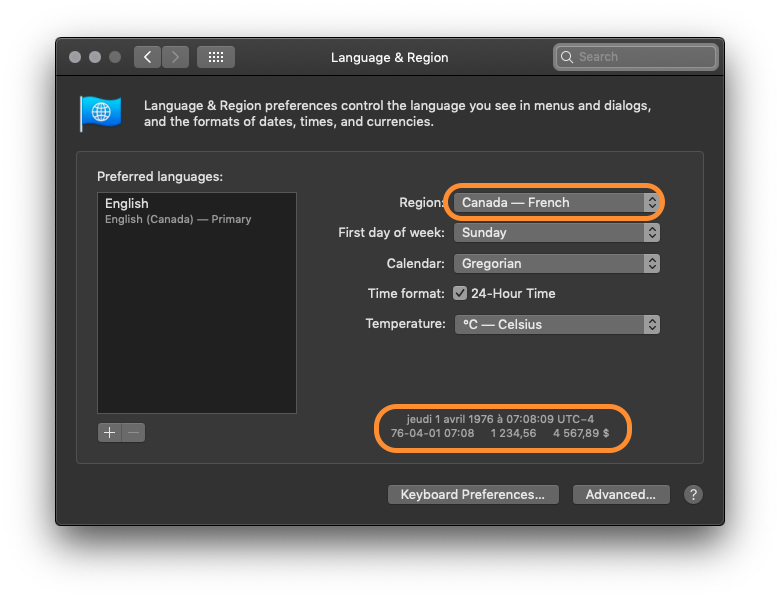The width and height of the screenshot is (780, 599).
Task: Click the minimize window button
Action: [x=95, y=57]
